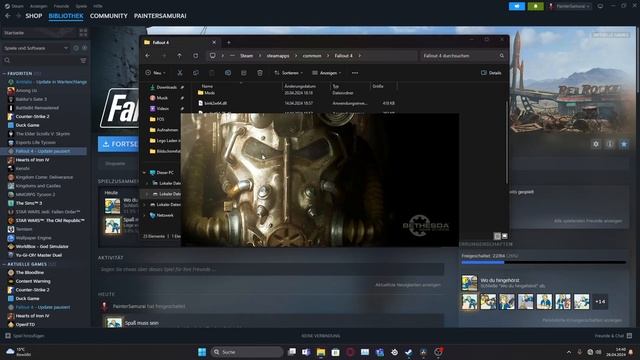Toggle the Details pane in Explorer
Viewport: 640px width, 360px height.
[x=491, y=73]
